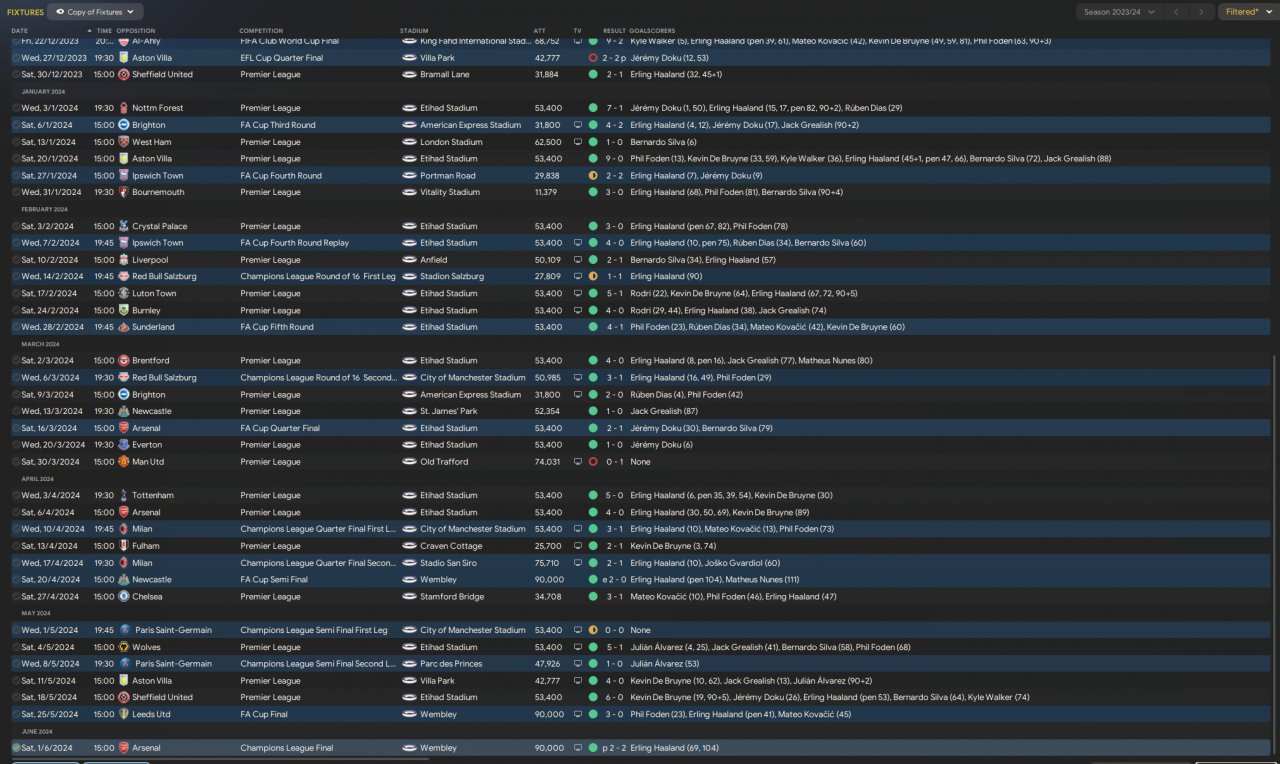Tick the selector for Sat, 30/3/2024 Man Utd

point(16,462)
